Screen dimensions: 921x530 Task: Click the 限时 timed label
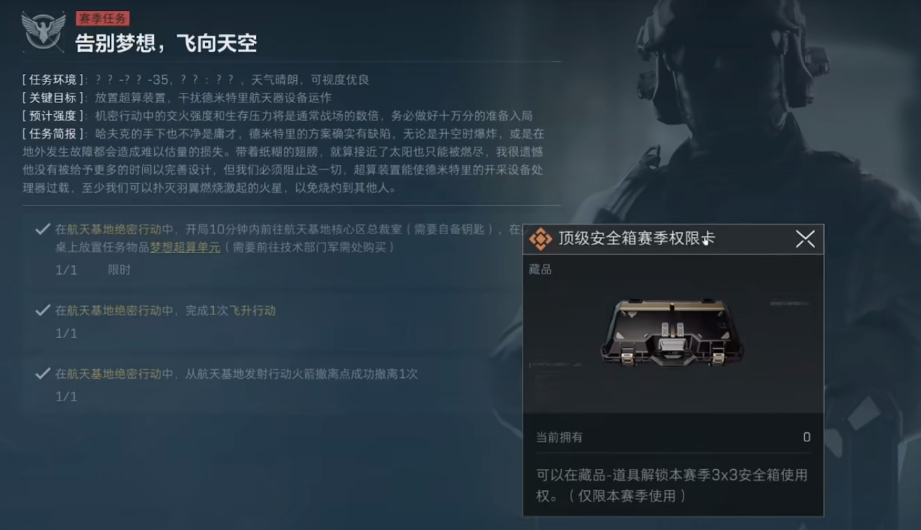coord(119,270)
